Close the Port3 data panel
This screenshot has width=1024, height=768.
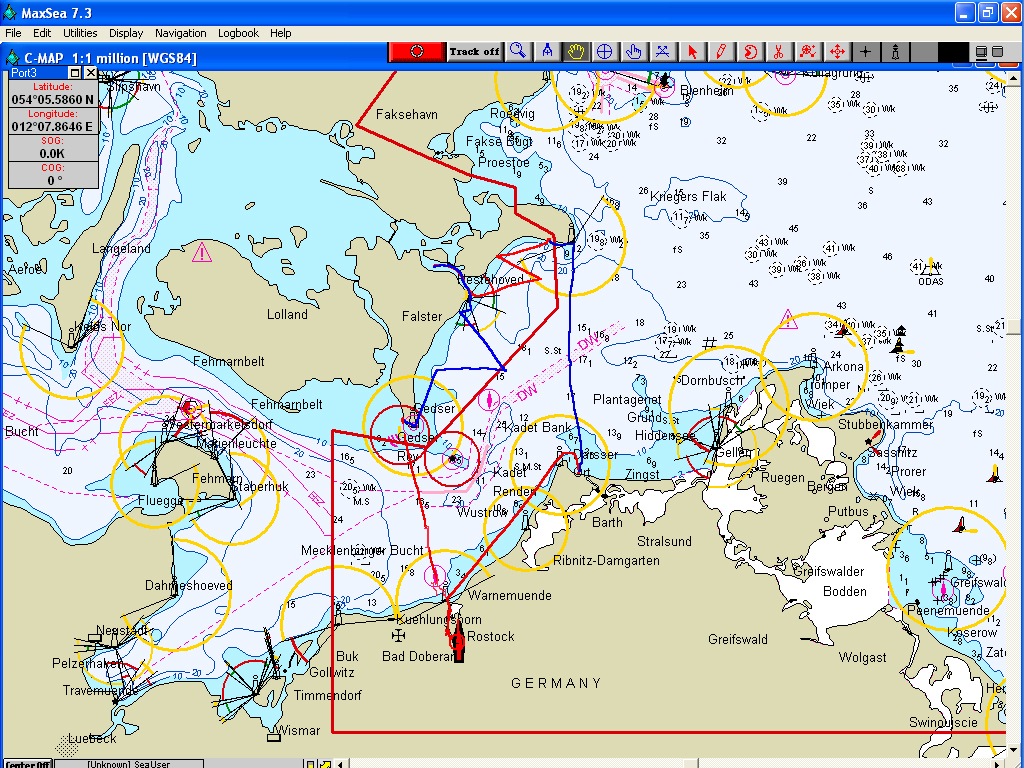click(91, 72)
